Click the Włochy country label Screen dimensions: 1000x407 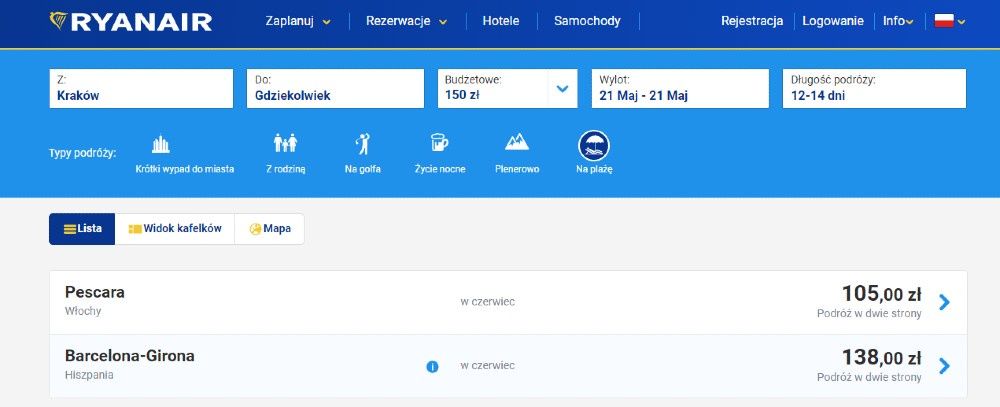tap(83, 311)
